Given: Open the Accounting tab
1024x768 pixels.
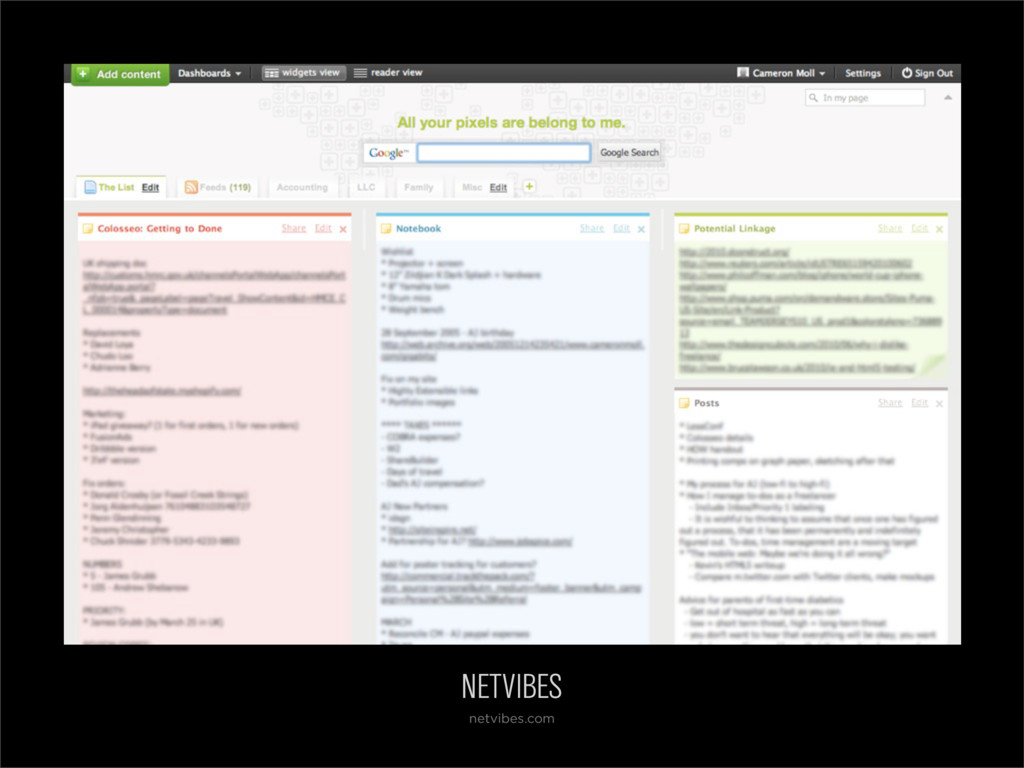Looking at the screenshot, I should pyautogui.click(x=302, y=187).
